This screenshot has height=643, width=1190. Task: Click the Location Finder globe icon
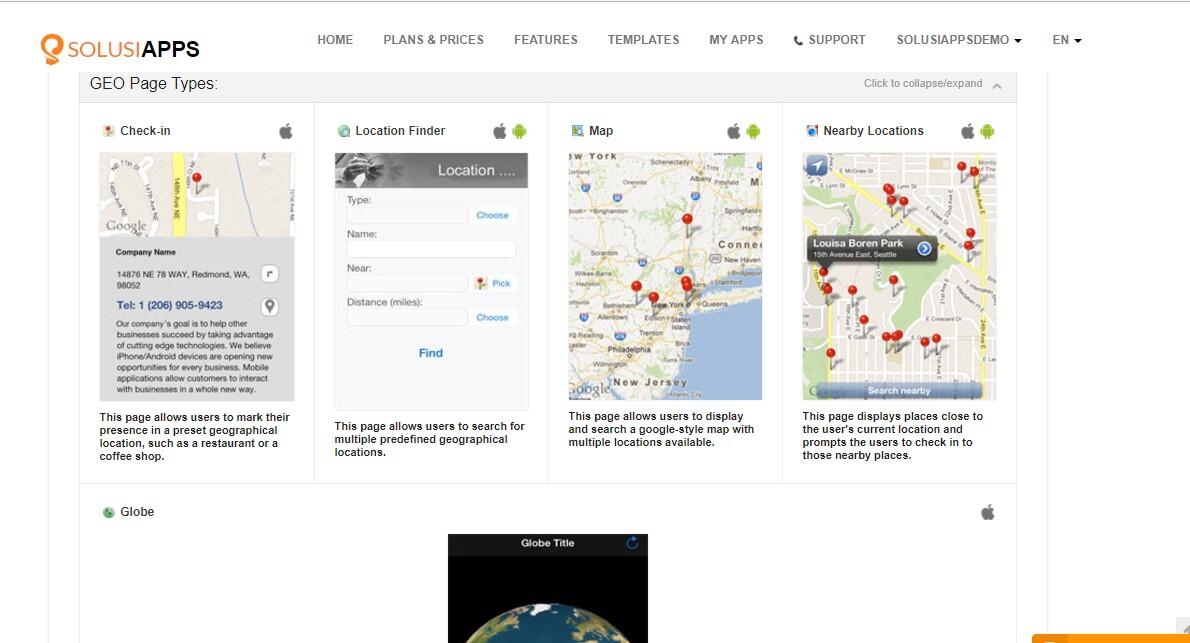[x=344, y=131]
